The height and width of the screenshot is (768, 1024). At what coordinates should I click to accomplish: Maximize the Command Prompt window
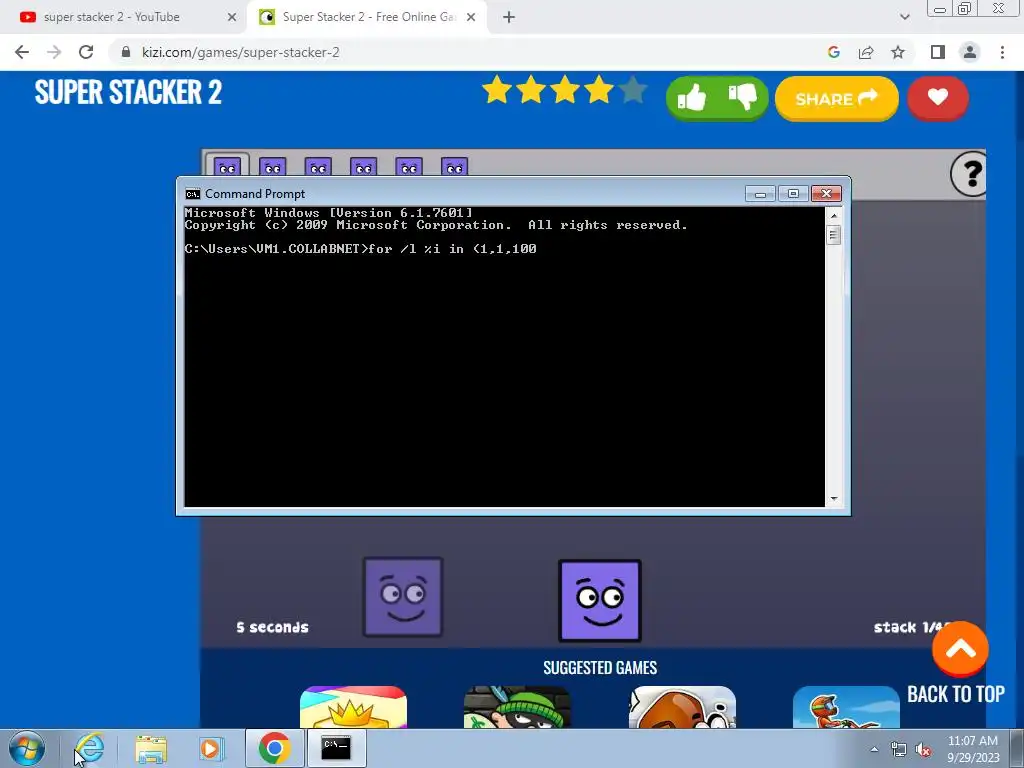tap(793, 194)
